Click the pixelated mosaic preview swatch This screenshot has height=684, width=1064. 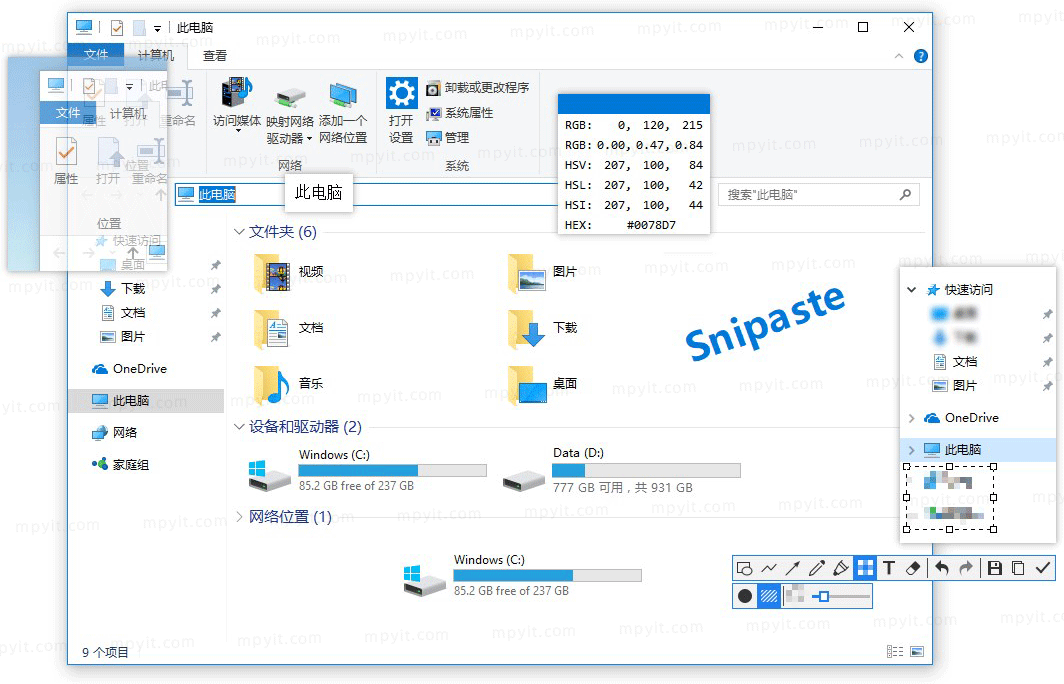[794, 595]
